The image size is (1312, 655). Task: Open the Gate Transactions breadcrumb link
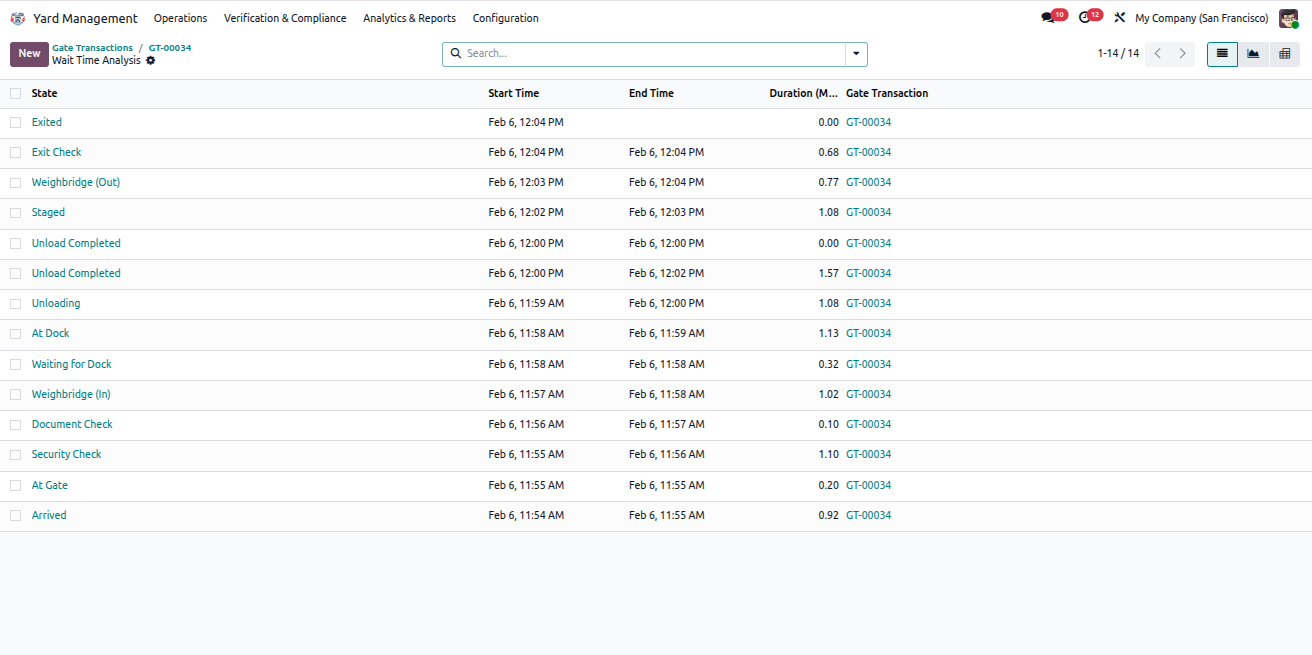point(92,48)
